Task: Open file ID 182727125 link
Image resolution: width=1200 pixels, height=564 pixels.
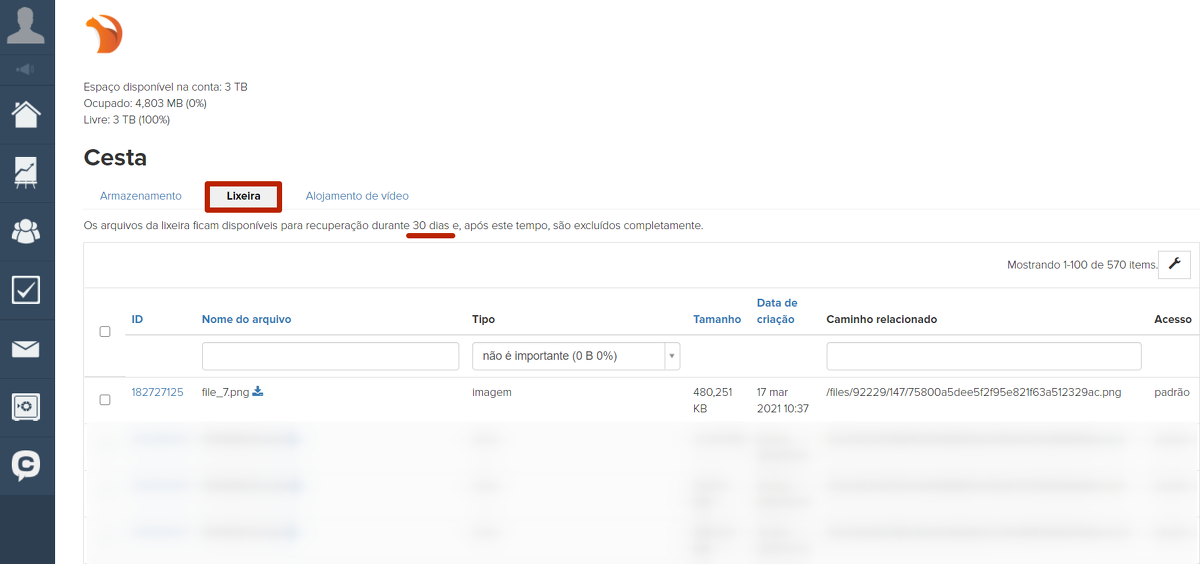Action: 157,392
